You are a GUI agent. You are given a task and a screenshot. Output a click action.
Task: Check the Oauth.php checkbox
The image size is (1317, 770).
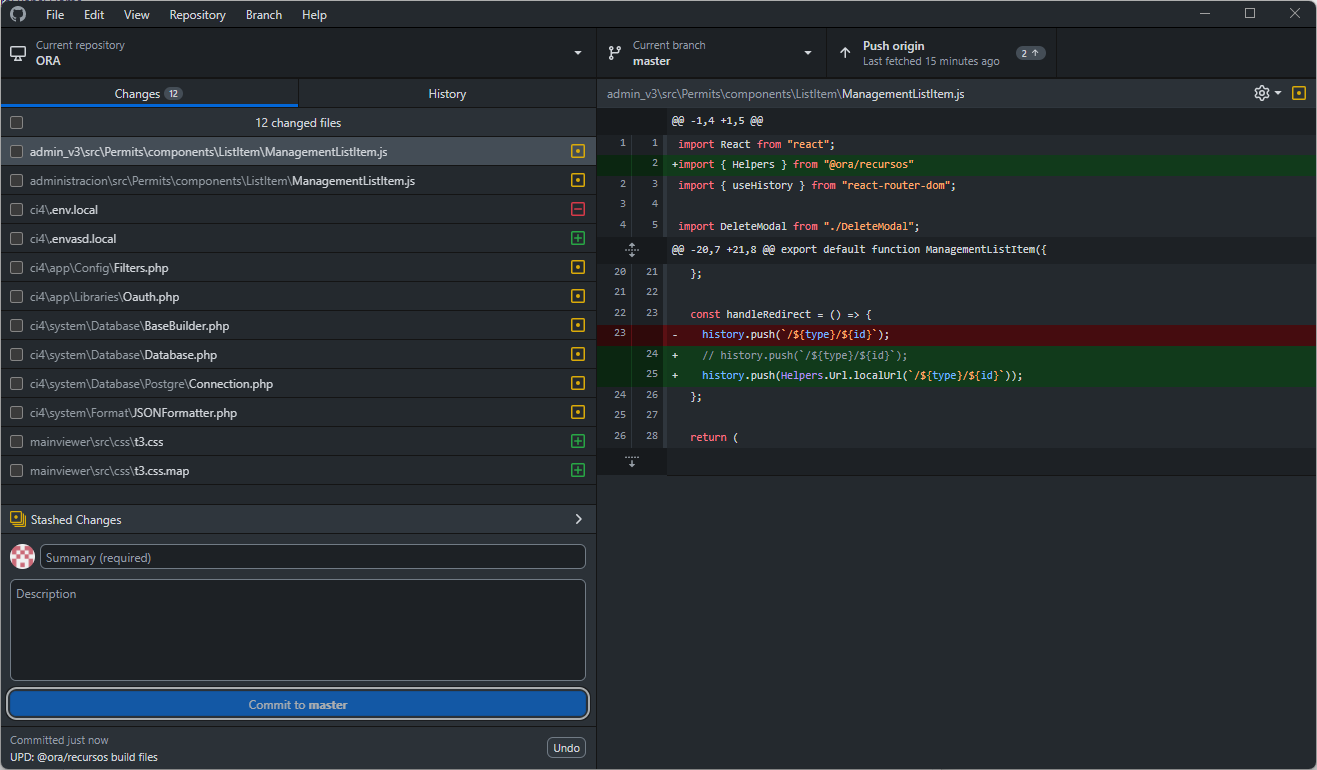[x=17, y=297]
